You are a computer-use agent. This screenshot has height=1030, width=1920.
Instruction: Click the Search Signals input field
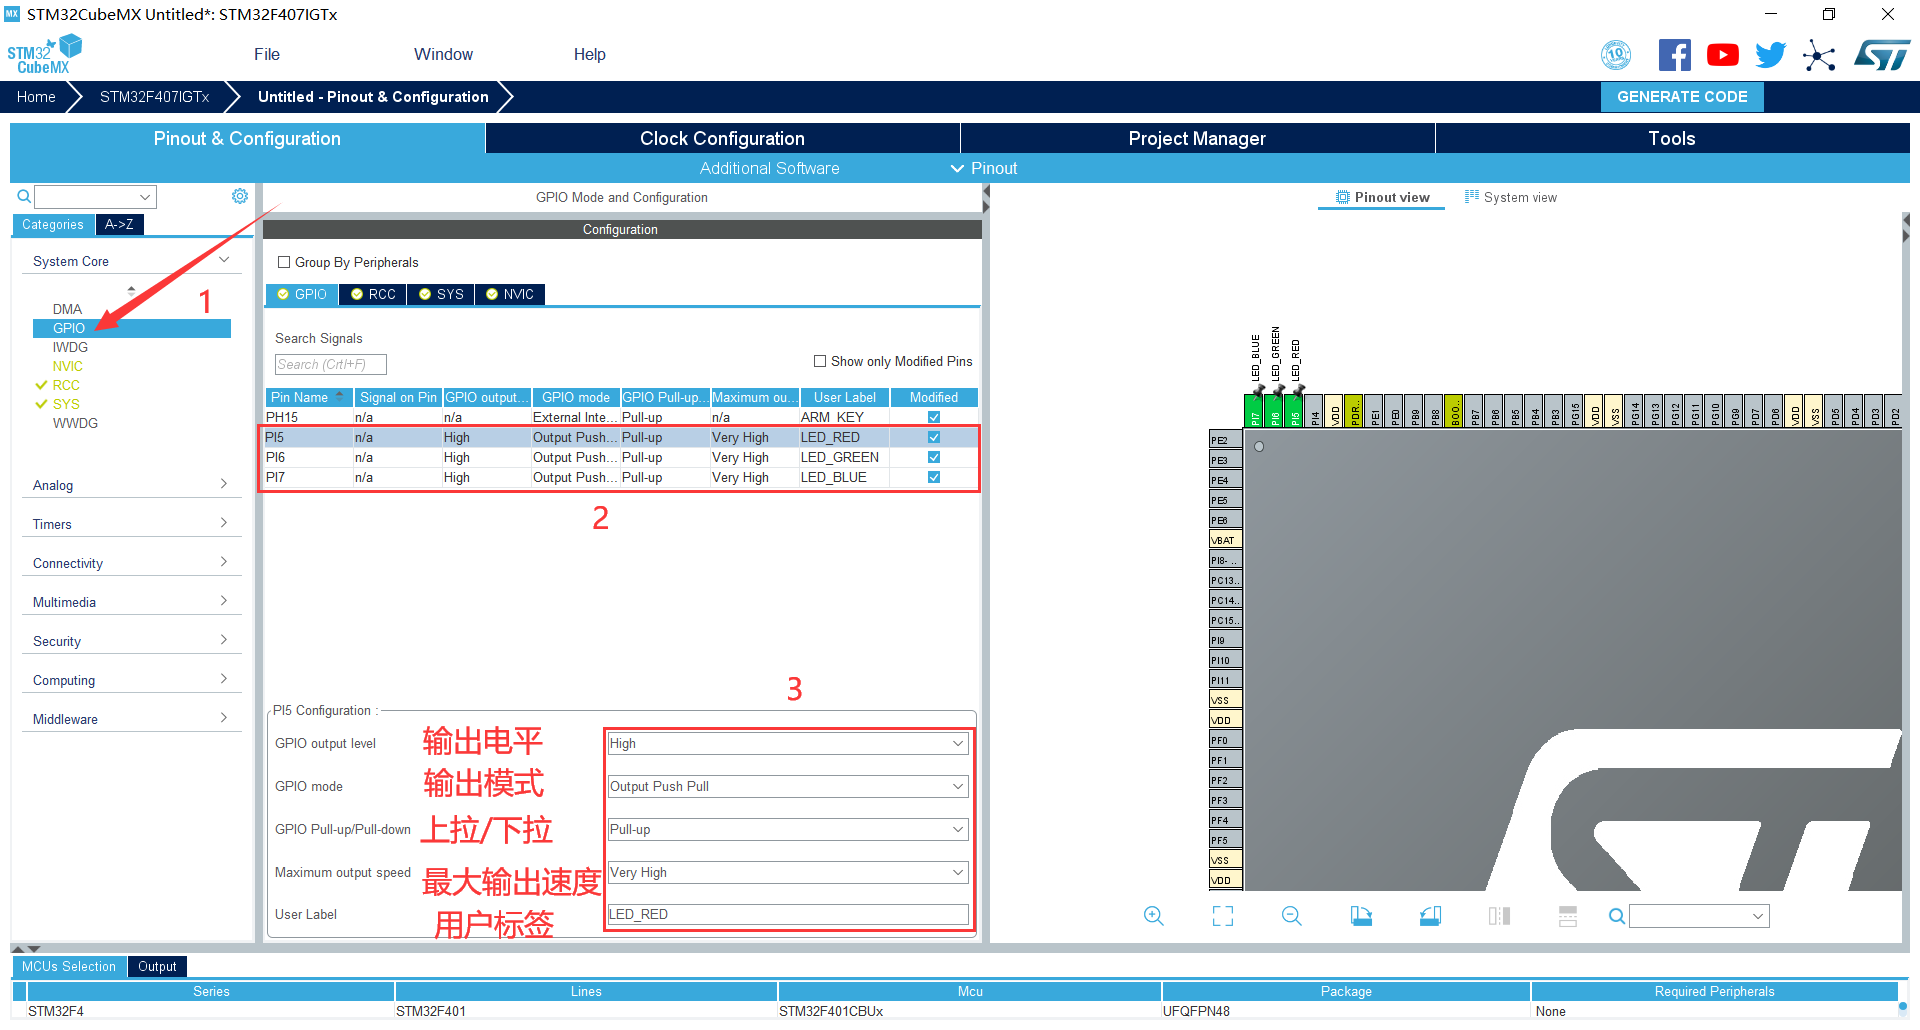[x=330, y=365]
